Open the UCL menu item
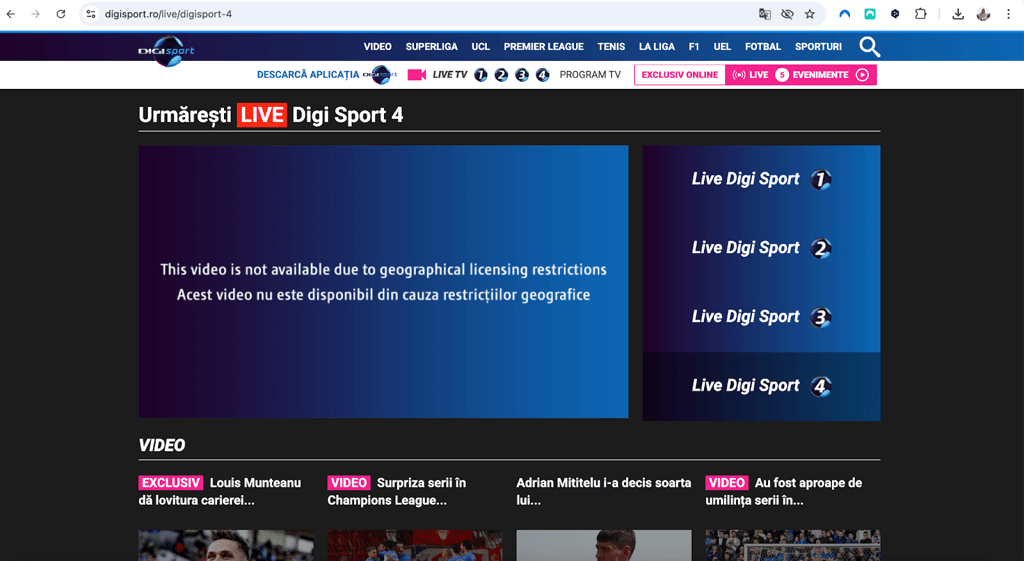1024x561 pixels. click(481, 47)
